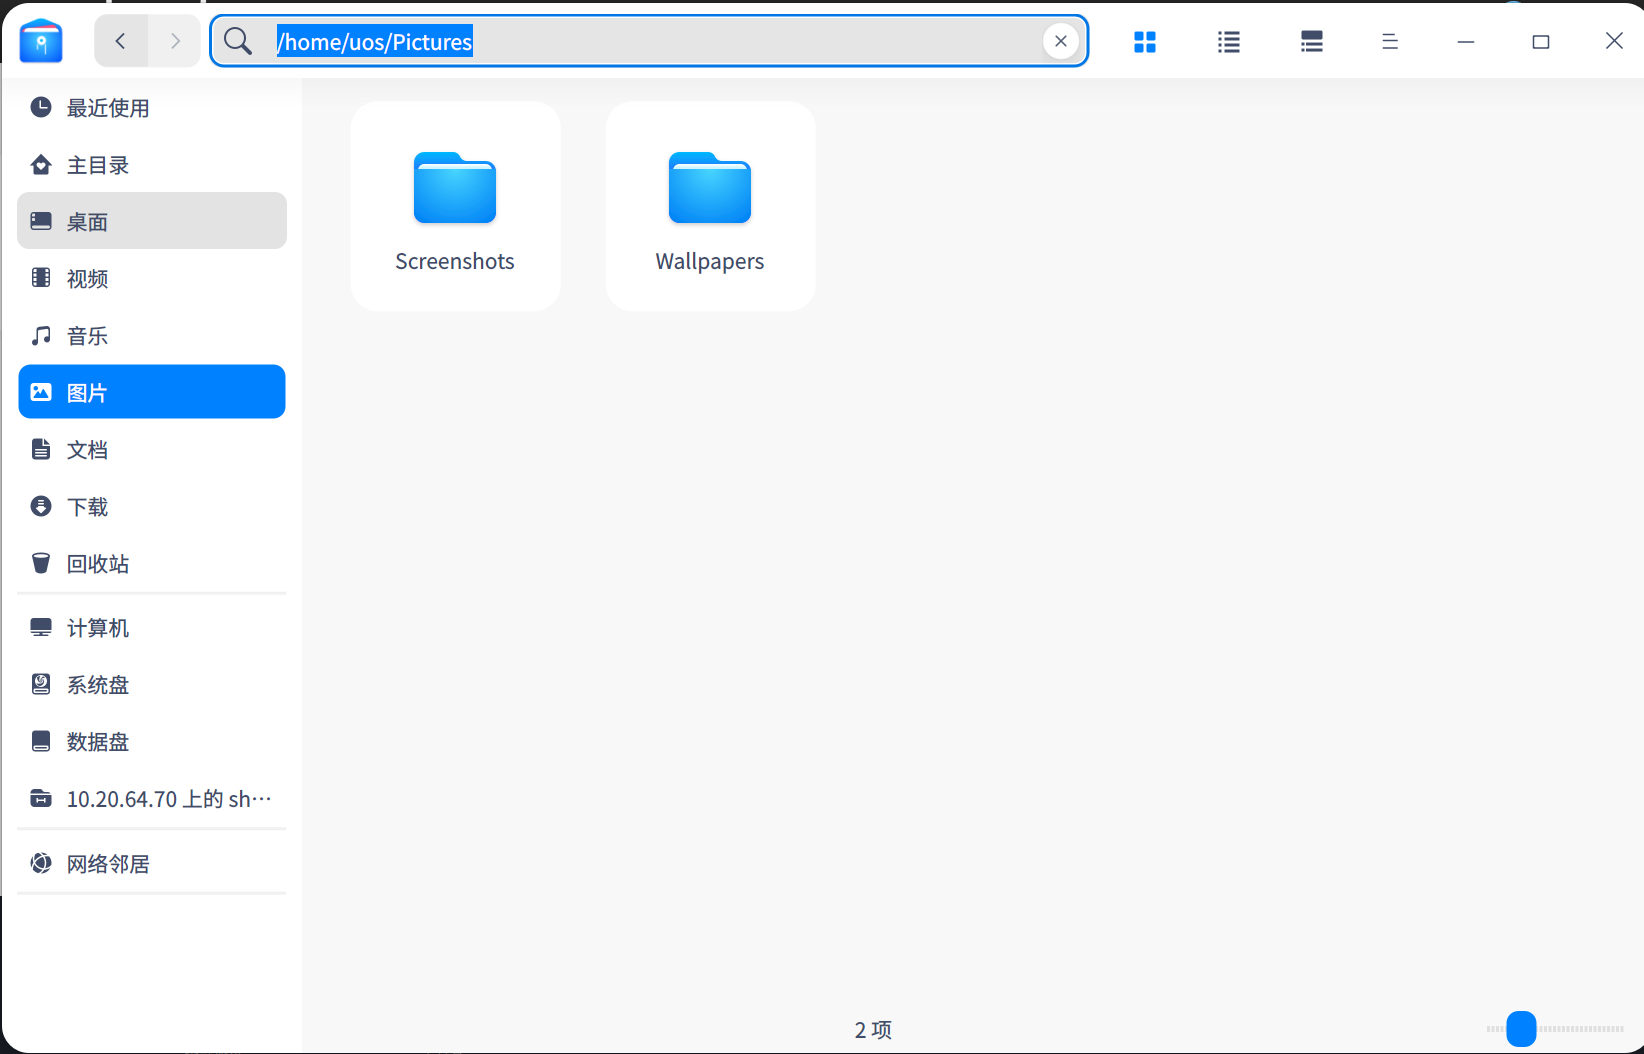Image resolution: width=1644 pixels, height=1054 pixels.
Task: Switch to tree list view
Action: pyautogui.click(x=1312, y=41)
